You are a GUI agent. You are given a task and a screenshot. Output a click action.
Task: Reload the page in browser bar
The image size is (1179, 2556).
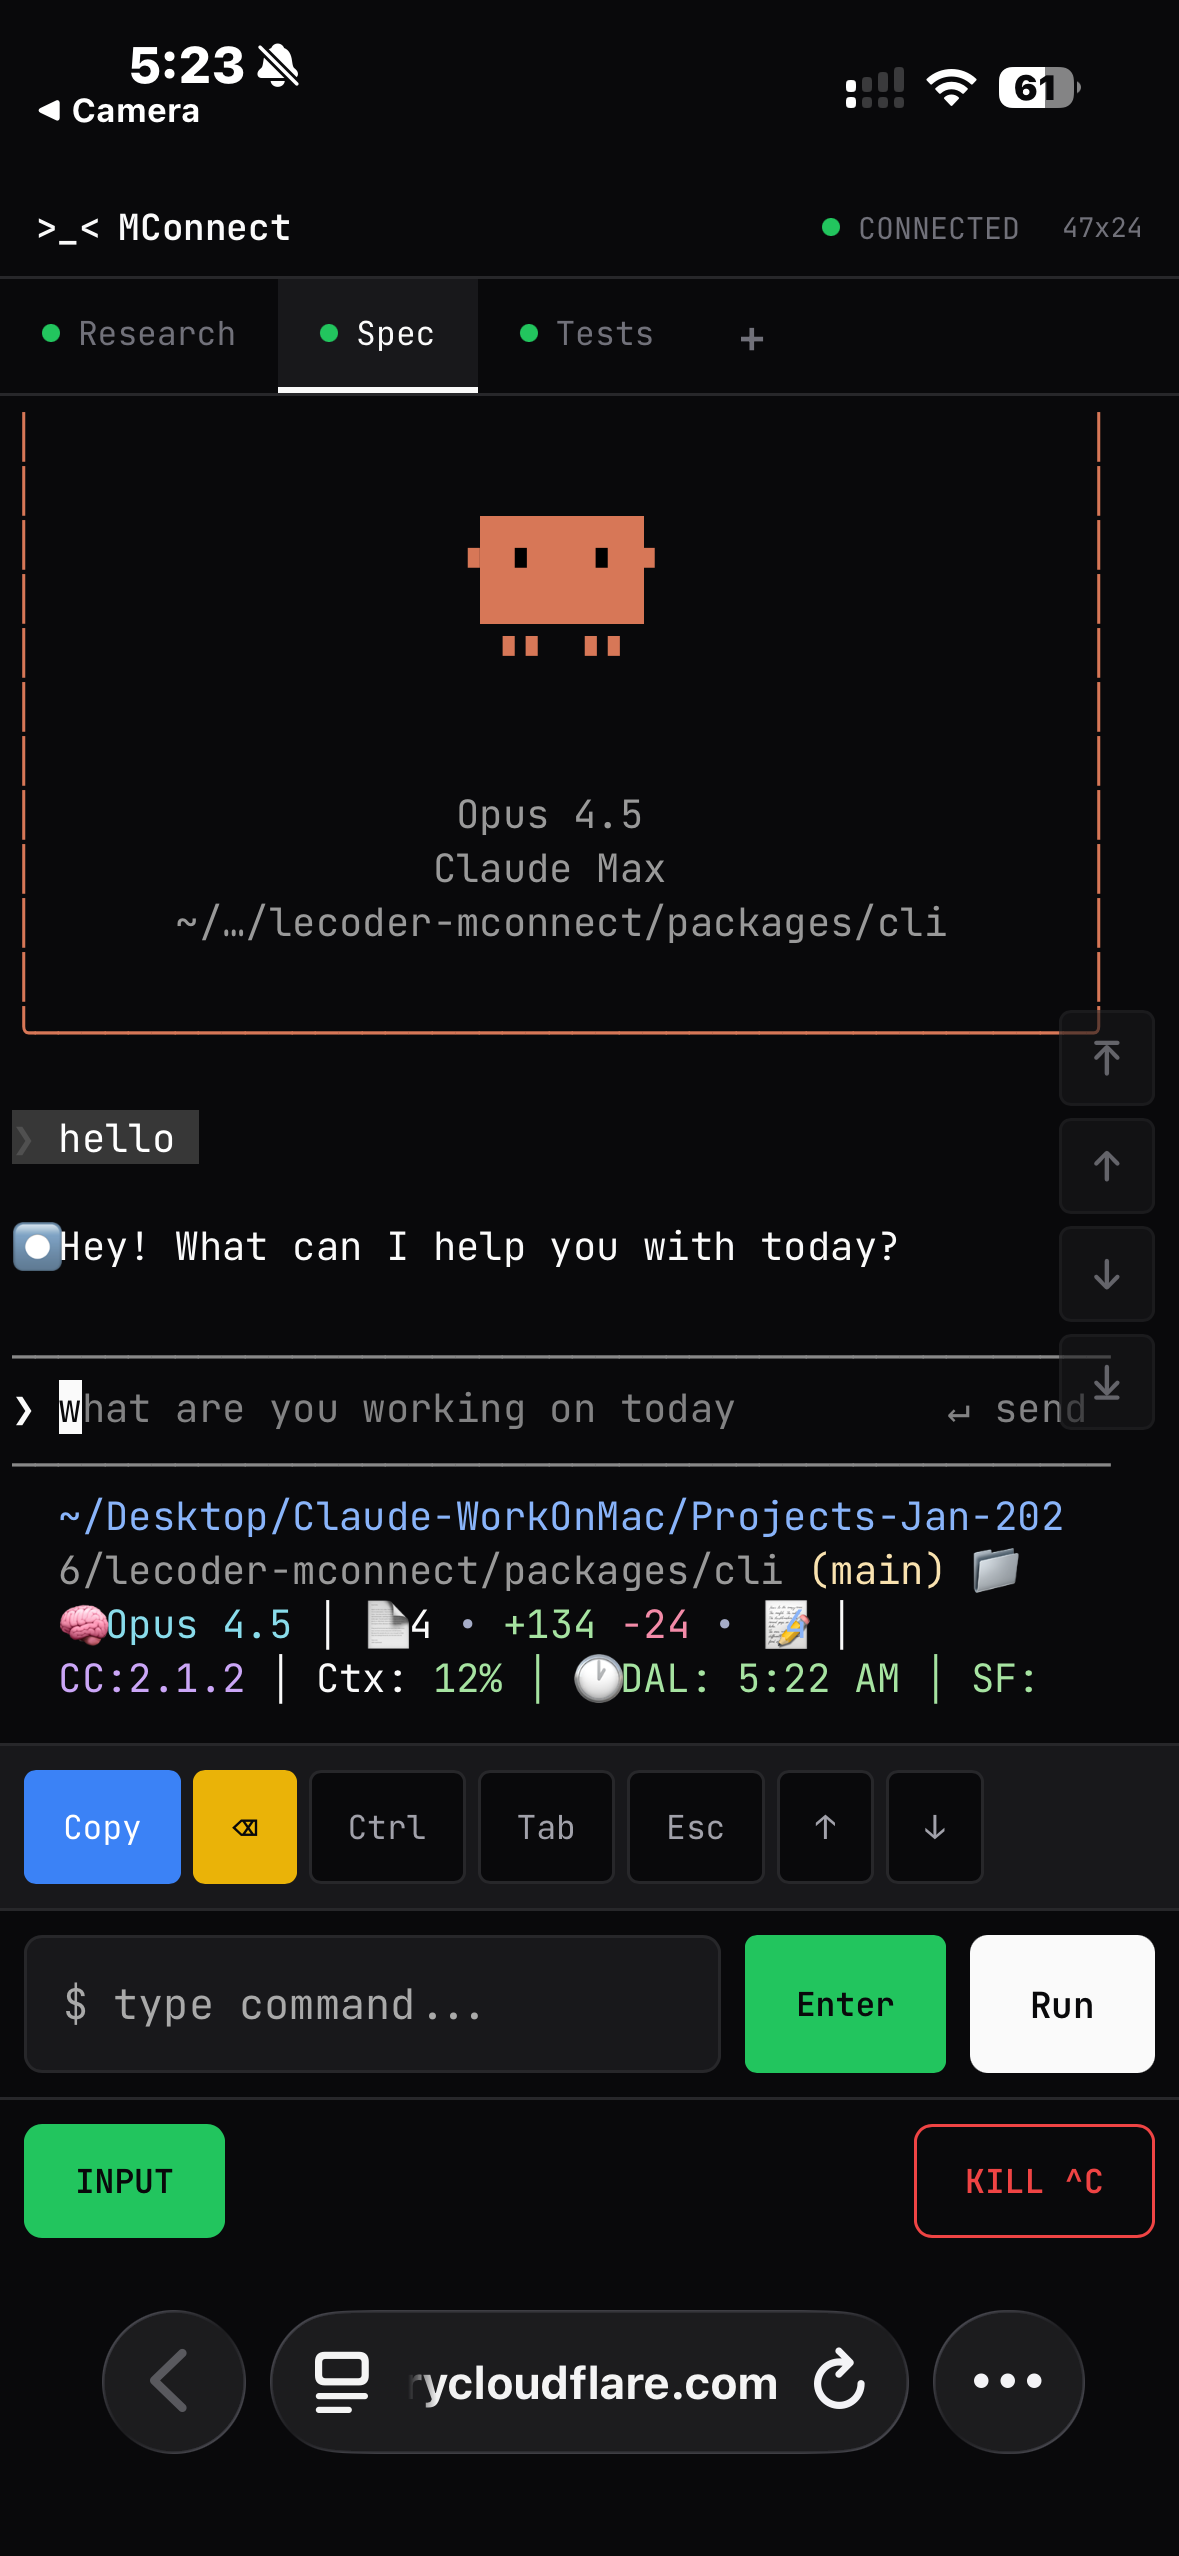(x=839, y=2381)
